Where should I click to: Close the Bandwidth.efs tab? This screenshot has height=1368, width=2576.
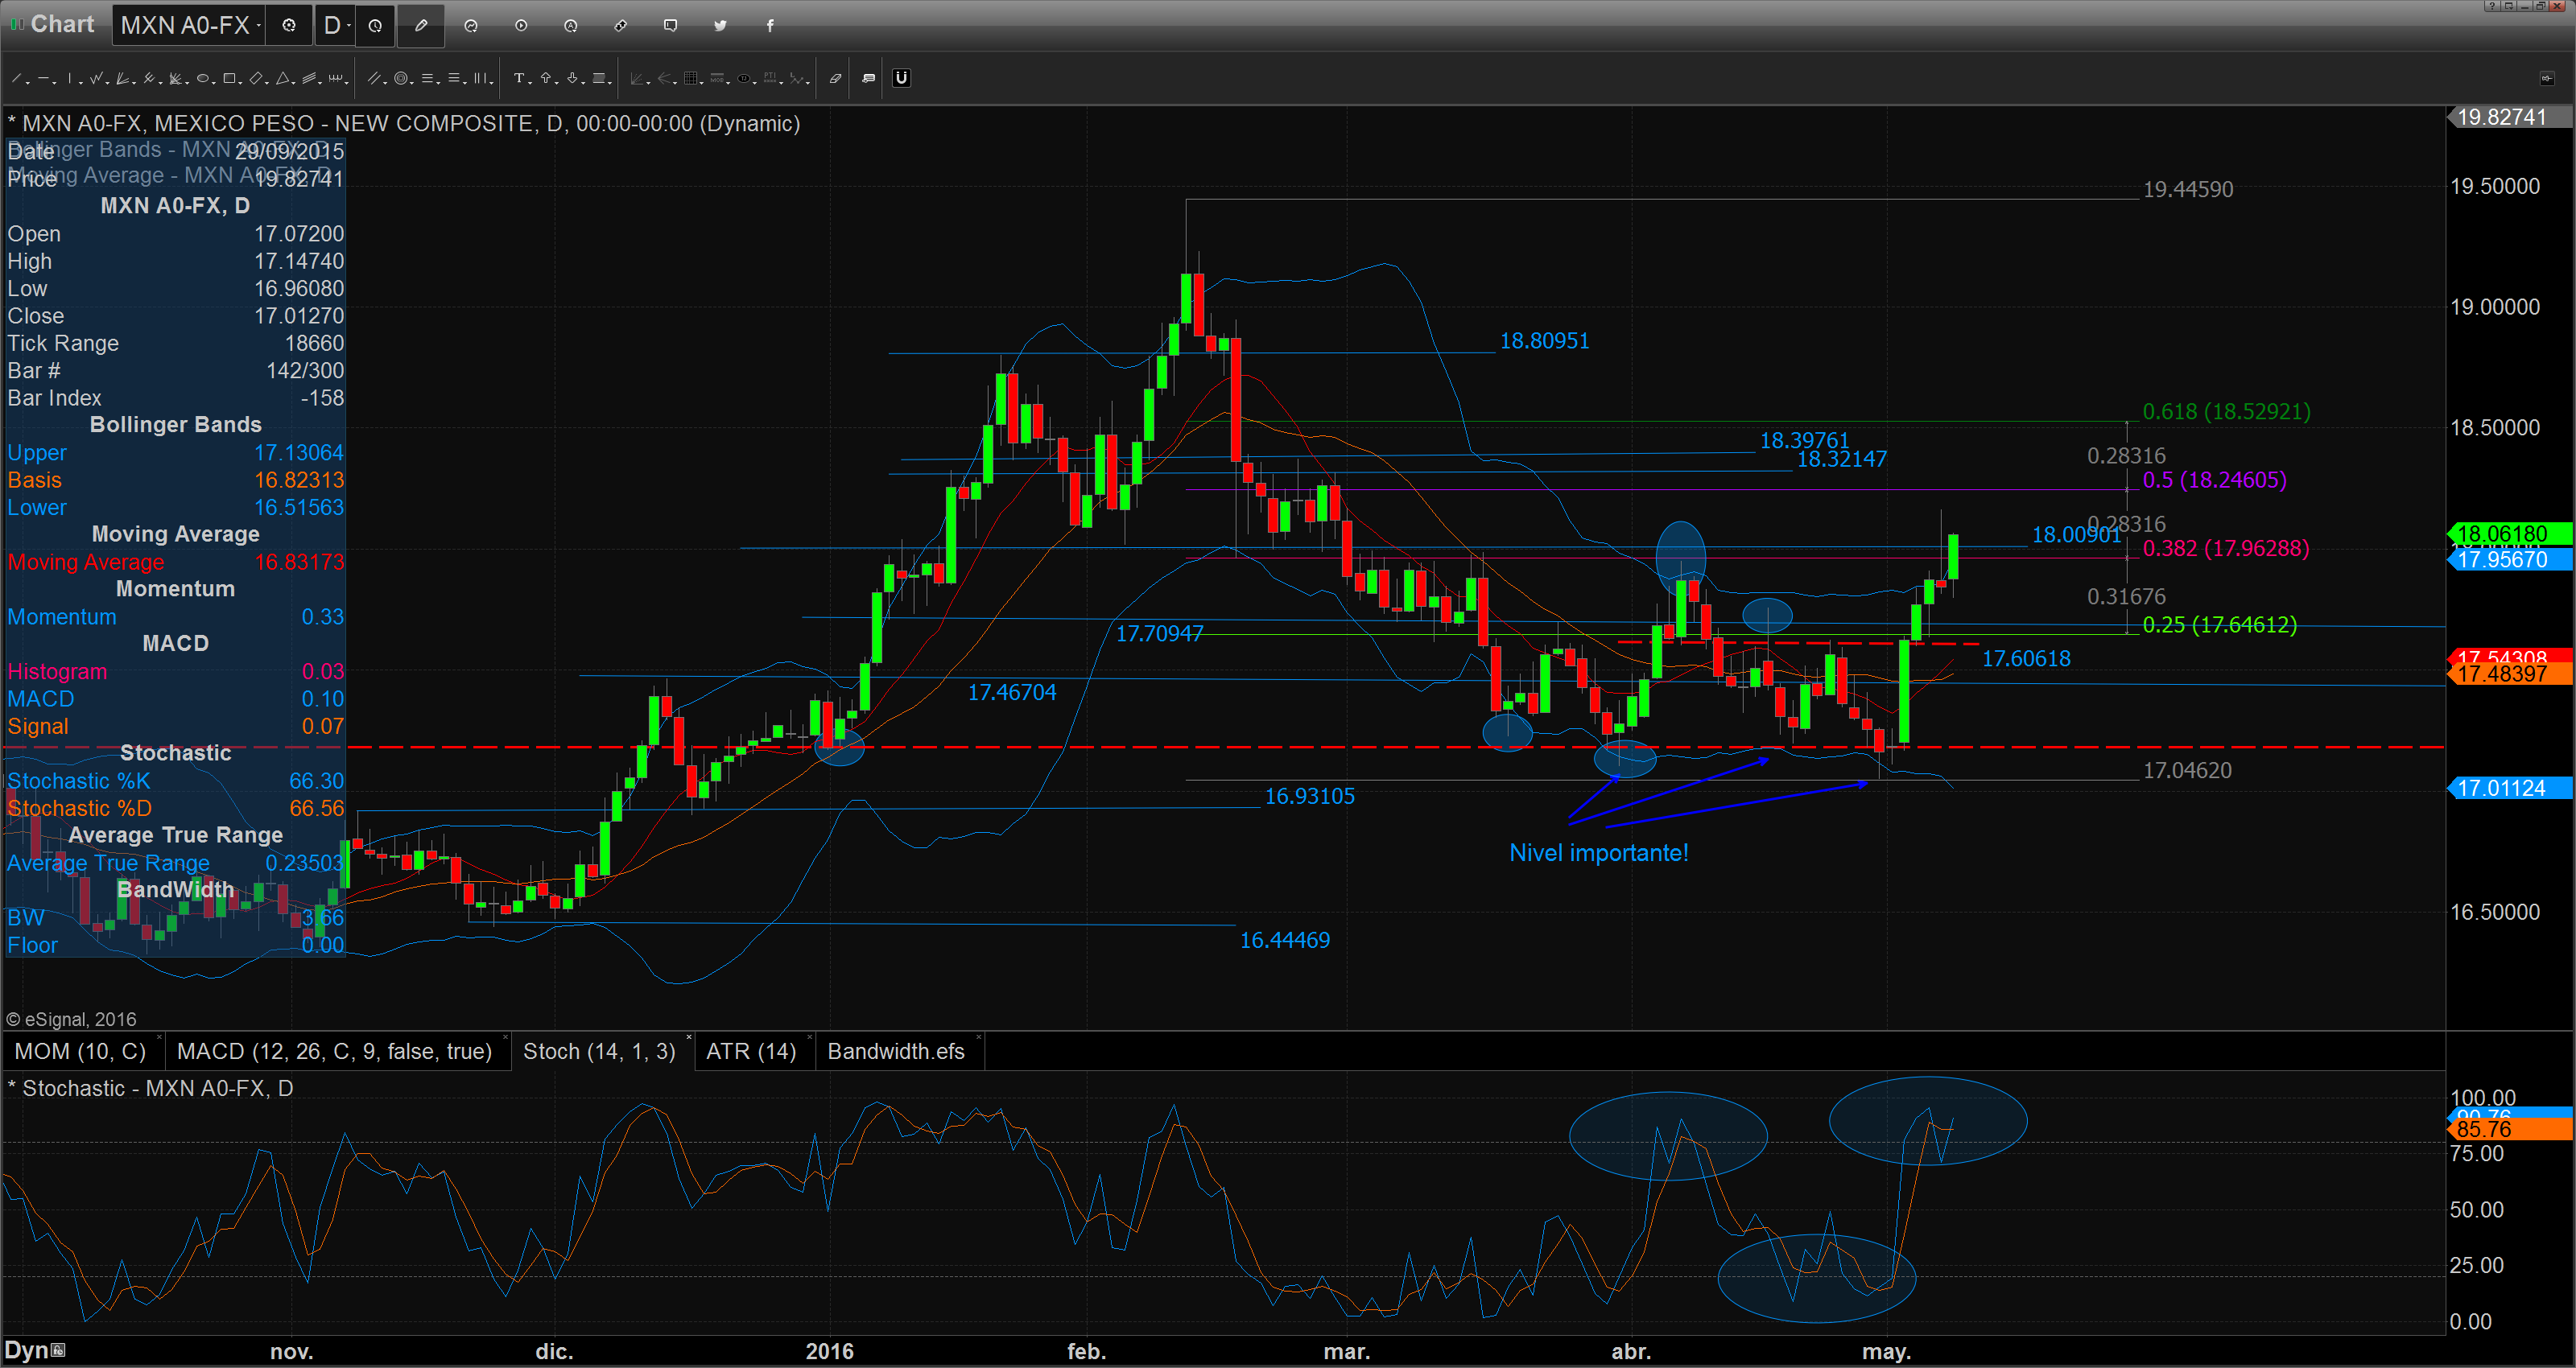978,1037
